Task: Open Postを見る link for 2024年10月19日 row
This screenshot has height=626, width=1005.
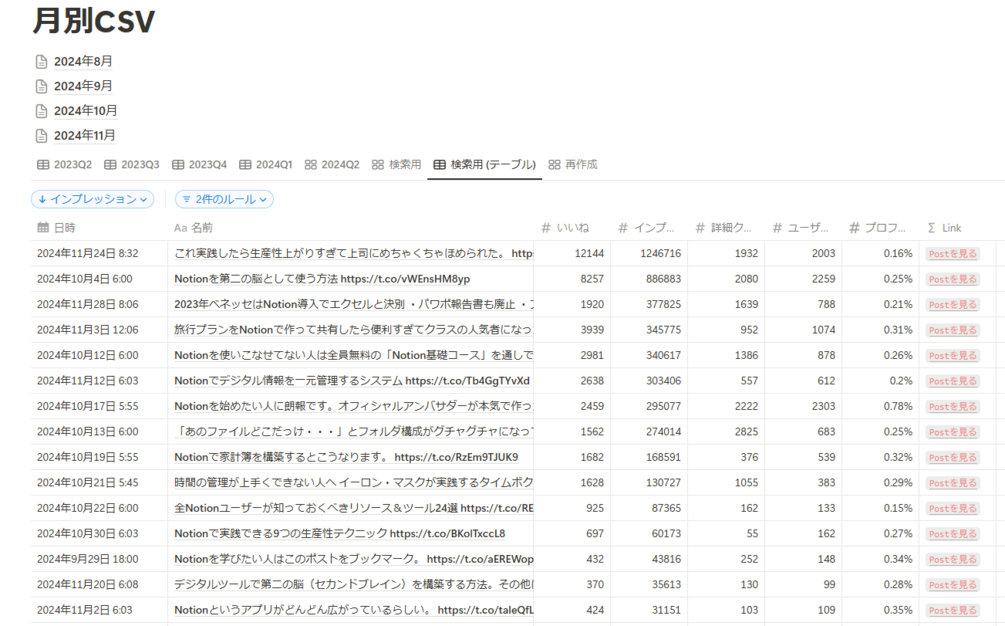Action: pos(953,457)
